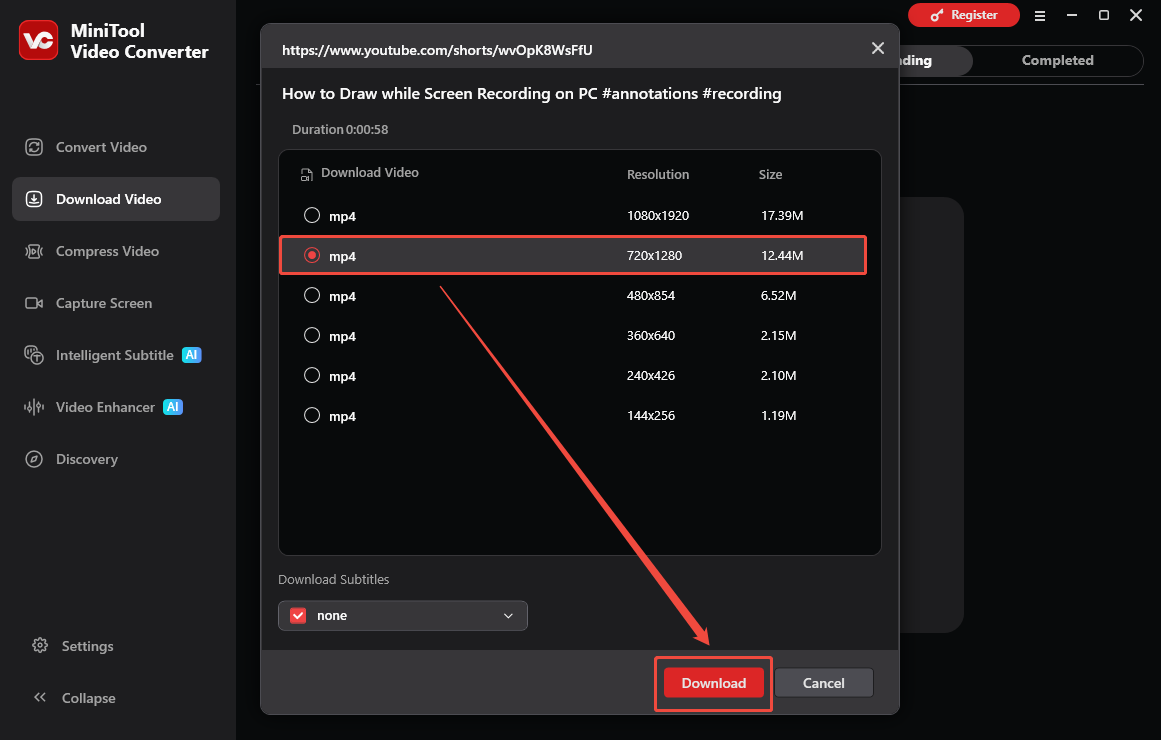The image size is (1161, 740).
Task: Open the hamburger menu icon in title bar
Action: tap(1040, 16)
